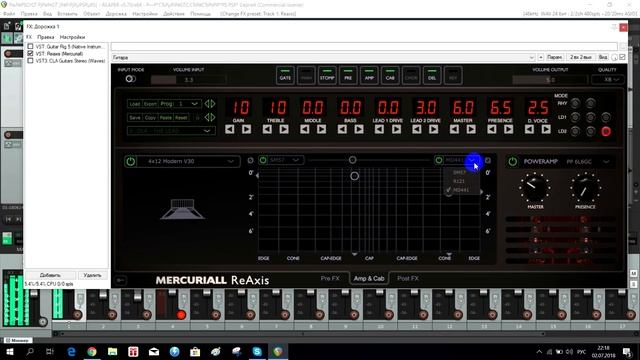
Task: Click the Load preset button
Action: pos(135,104)
